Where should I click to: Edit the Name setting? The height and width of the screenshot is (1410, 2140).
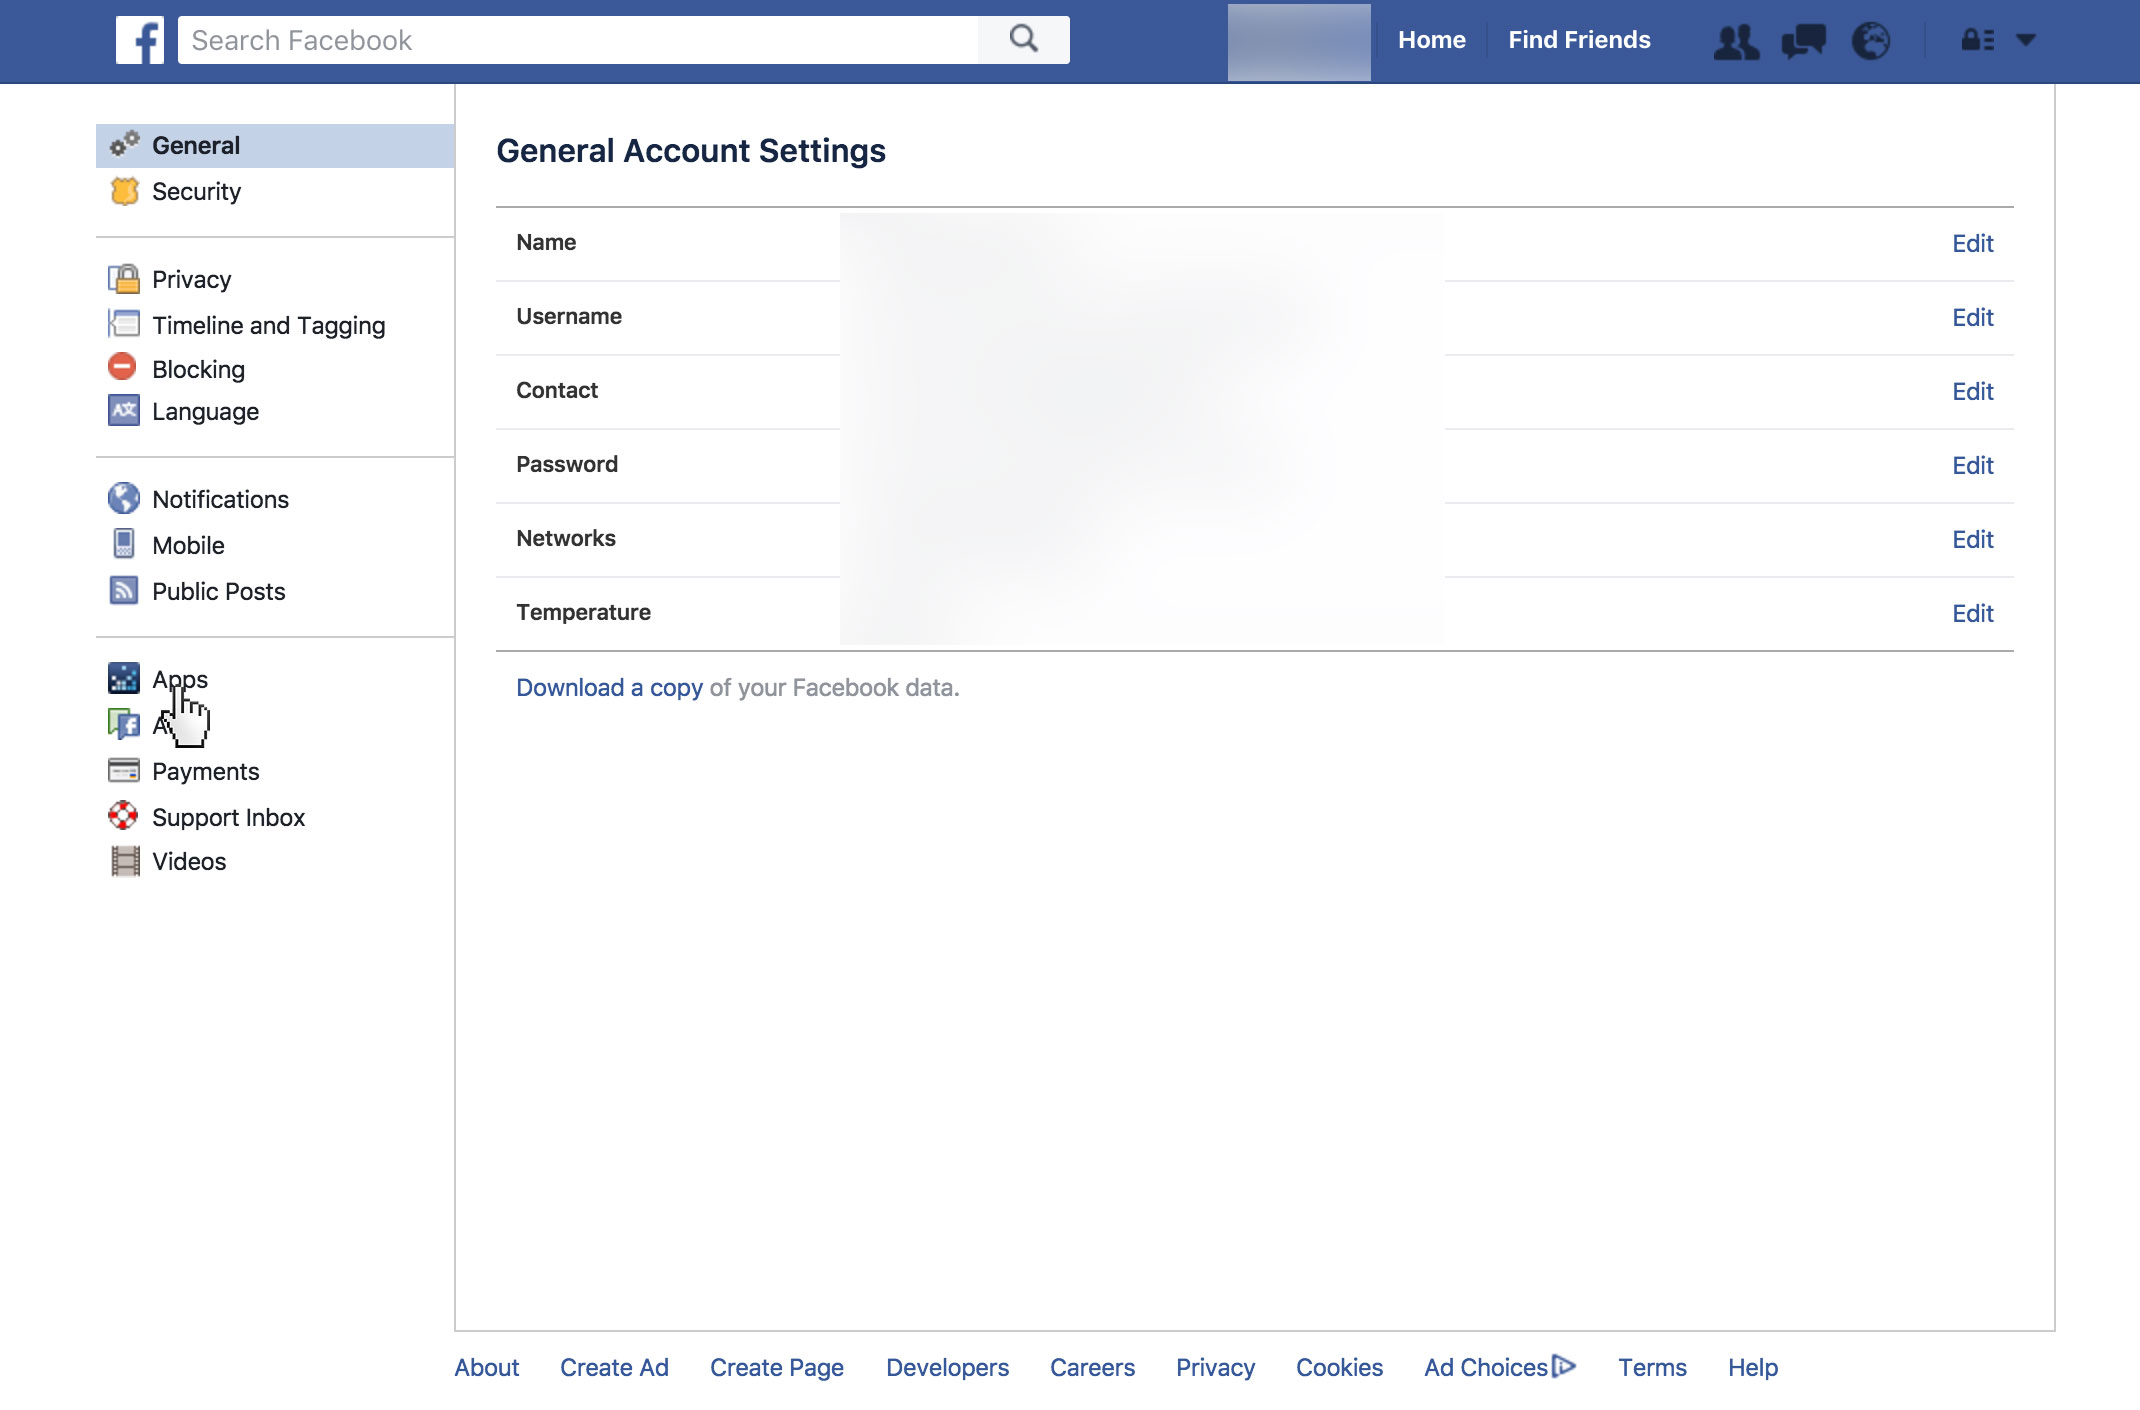point(1972,243)
